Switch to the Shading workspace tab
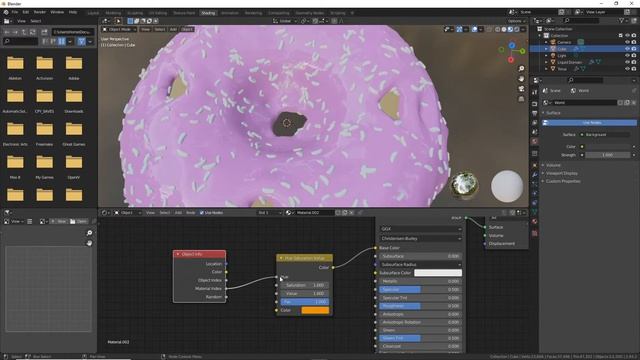This screenshot has height=360, width=640. click(208, 13)
